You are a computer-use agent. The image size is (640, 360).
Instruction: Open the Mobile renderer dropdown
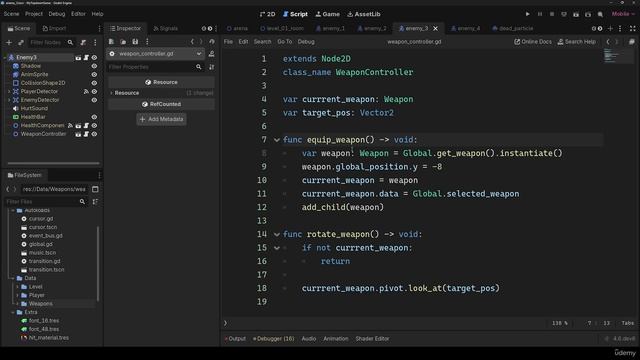(x=623, y=14)
